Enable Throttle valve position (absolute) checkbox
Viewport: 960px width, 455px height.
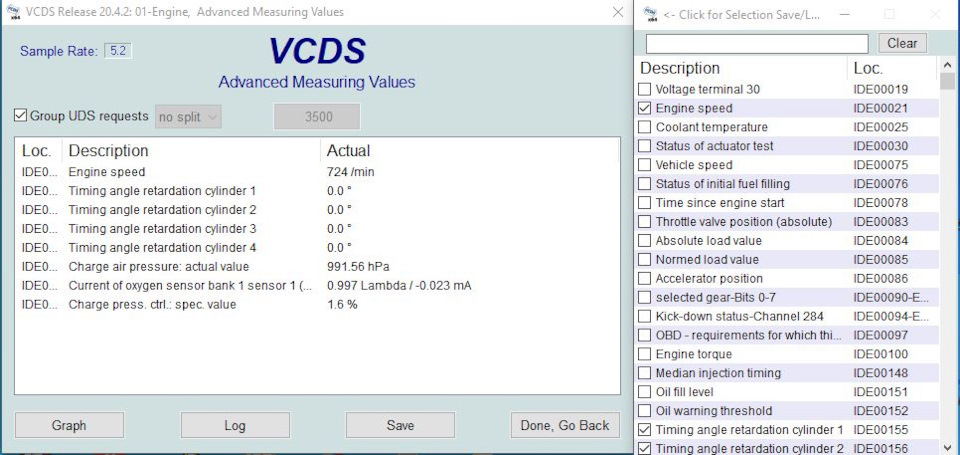[645, 222]
